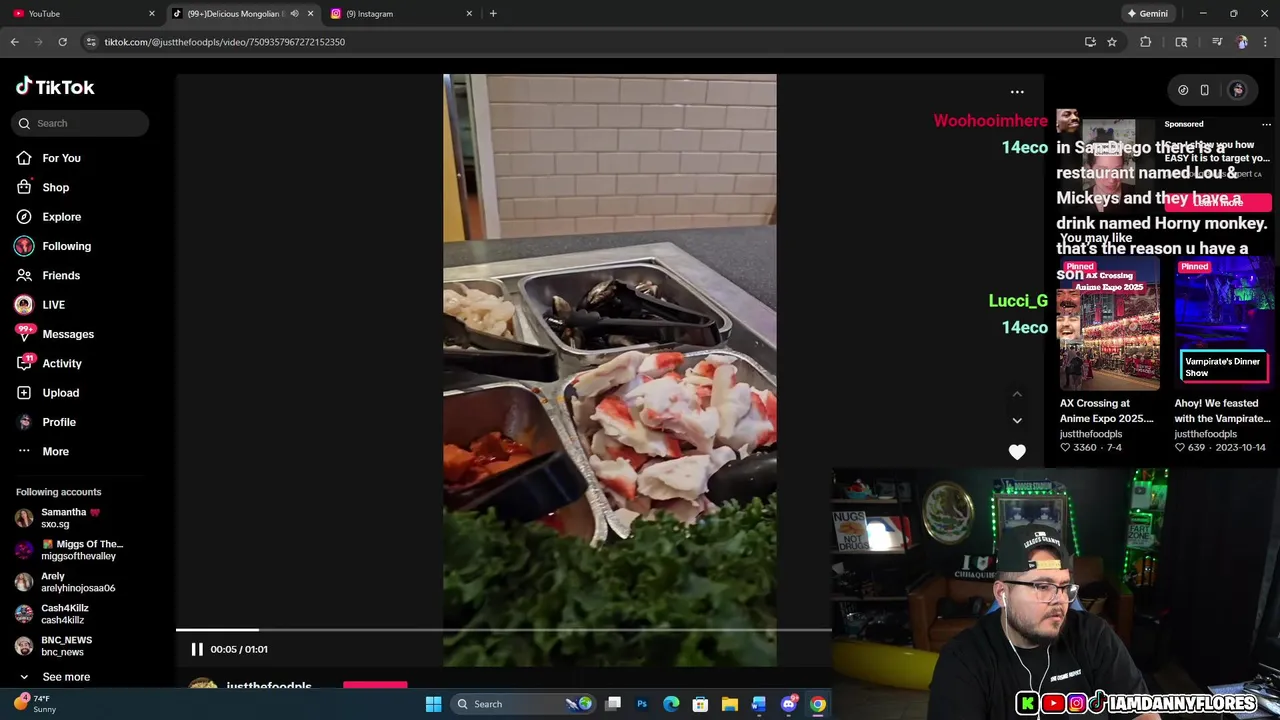Expand See more following accounts
Image resolution: width=1280 pixels, height=720 pixels.
pos(65,677)
